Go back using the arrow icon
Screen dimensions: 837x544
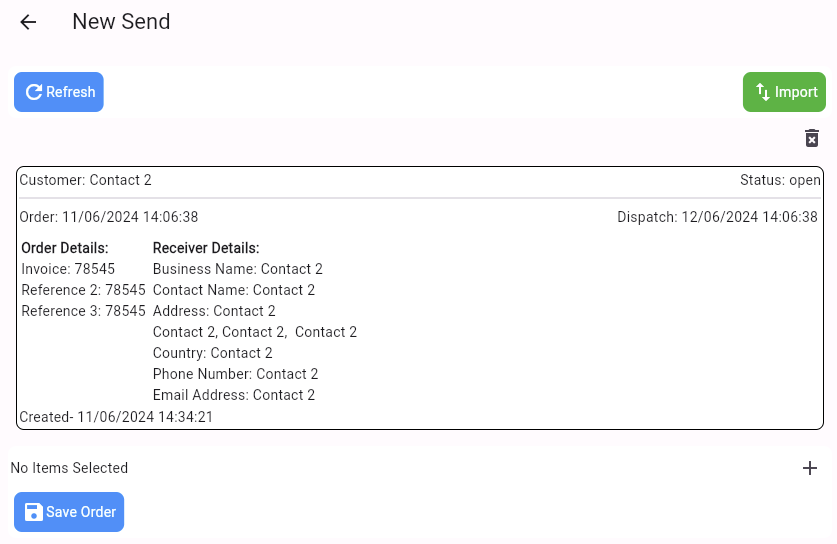point(28,22)
